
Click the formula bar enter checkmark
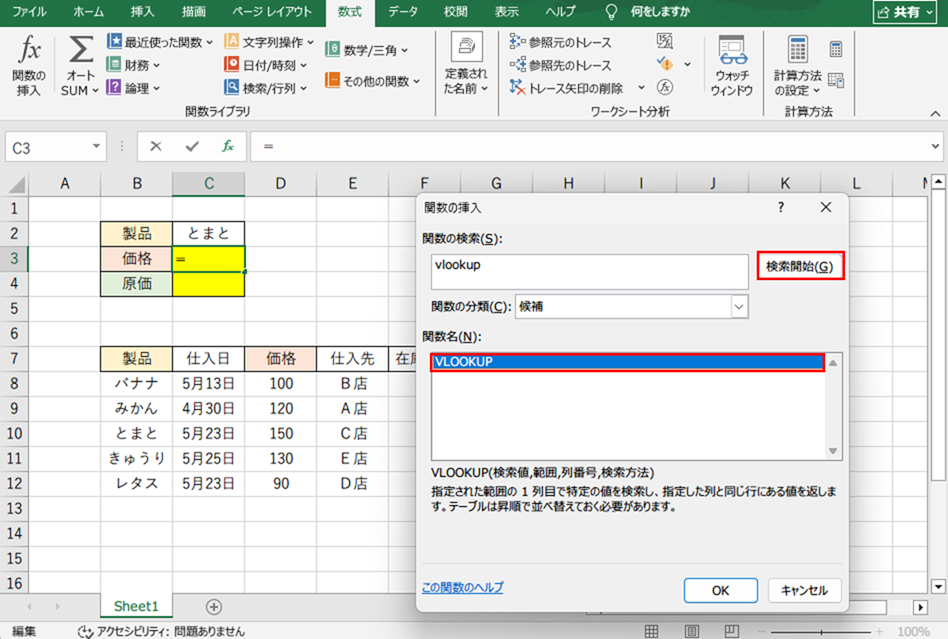click(192, 146)
